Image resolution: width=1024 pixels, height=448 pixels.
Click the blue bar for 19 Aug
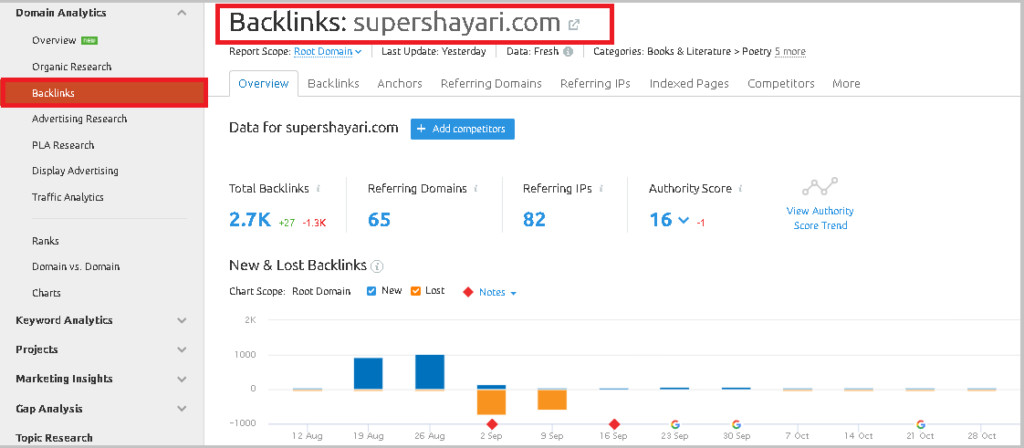pyautogui.click(x=368, y=374)
